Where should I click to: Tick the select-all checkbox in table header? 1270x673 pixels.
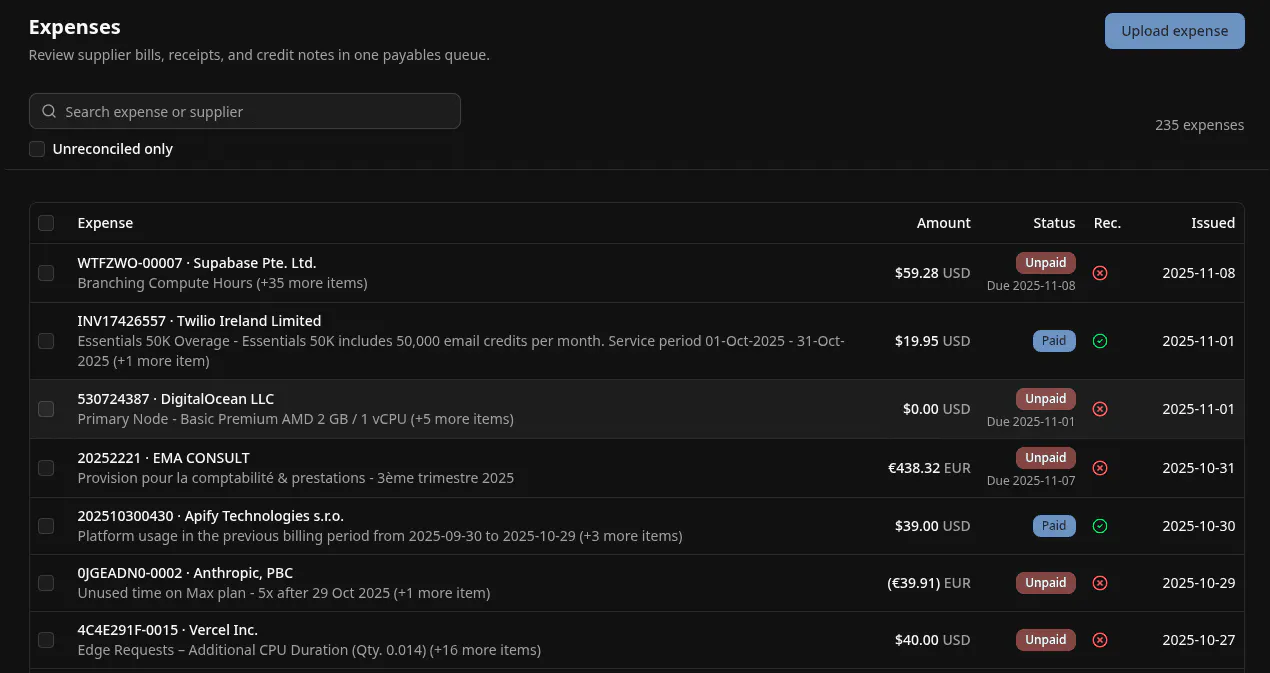click(46, 223)
